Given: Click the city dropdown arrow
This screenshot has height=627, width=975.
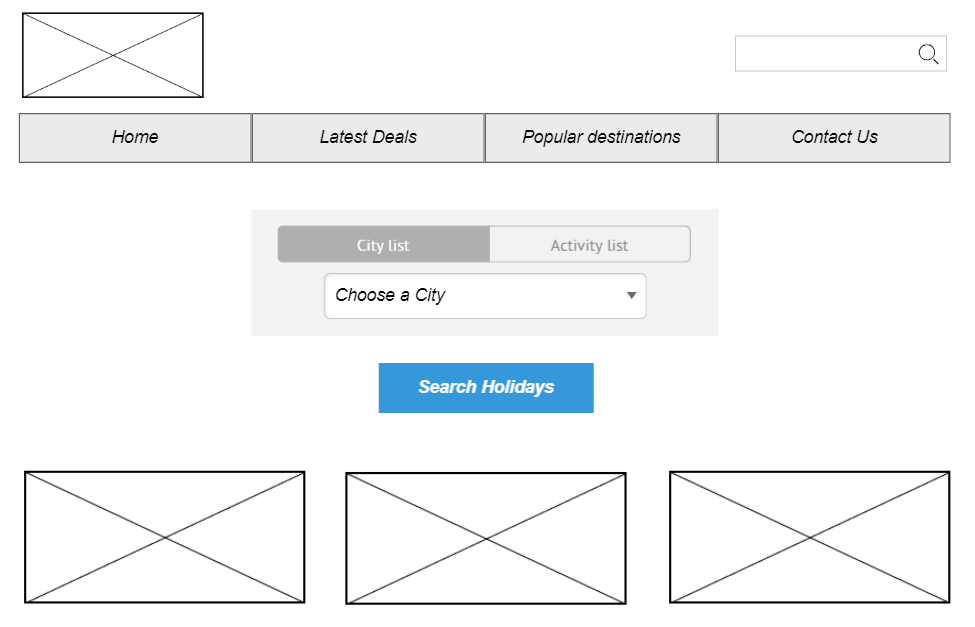Looking at the screenshot, I should pyautogui.click(x=631, y=296).
